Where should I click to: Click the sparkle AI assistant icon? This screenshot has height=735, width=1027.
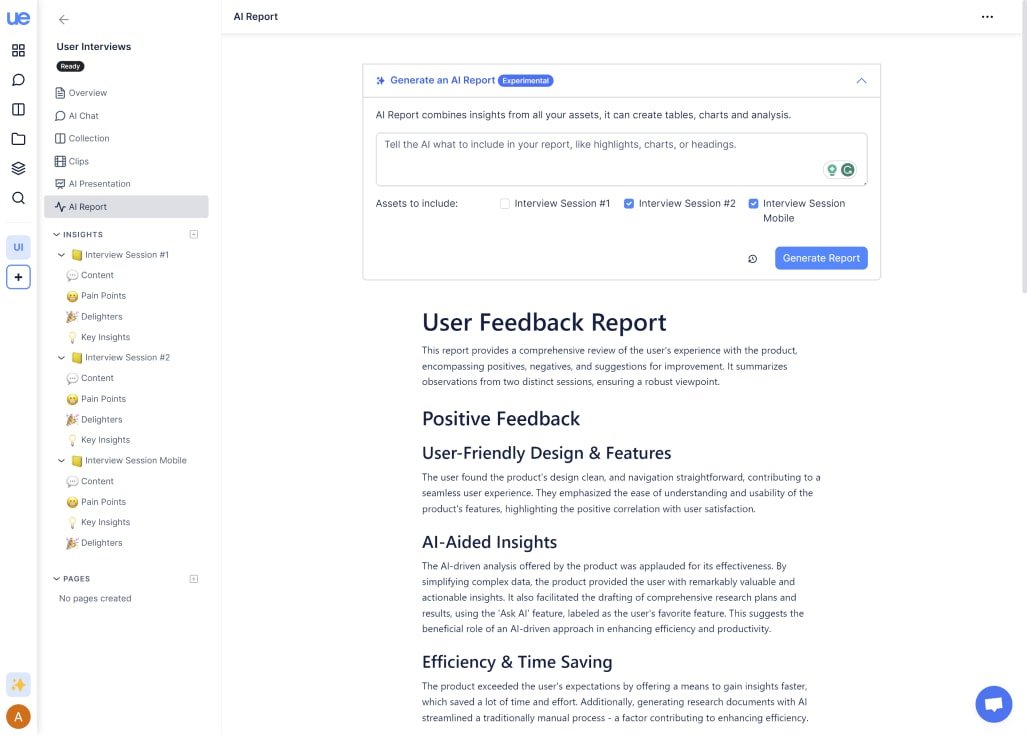18,685
